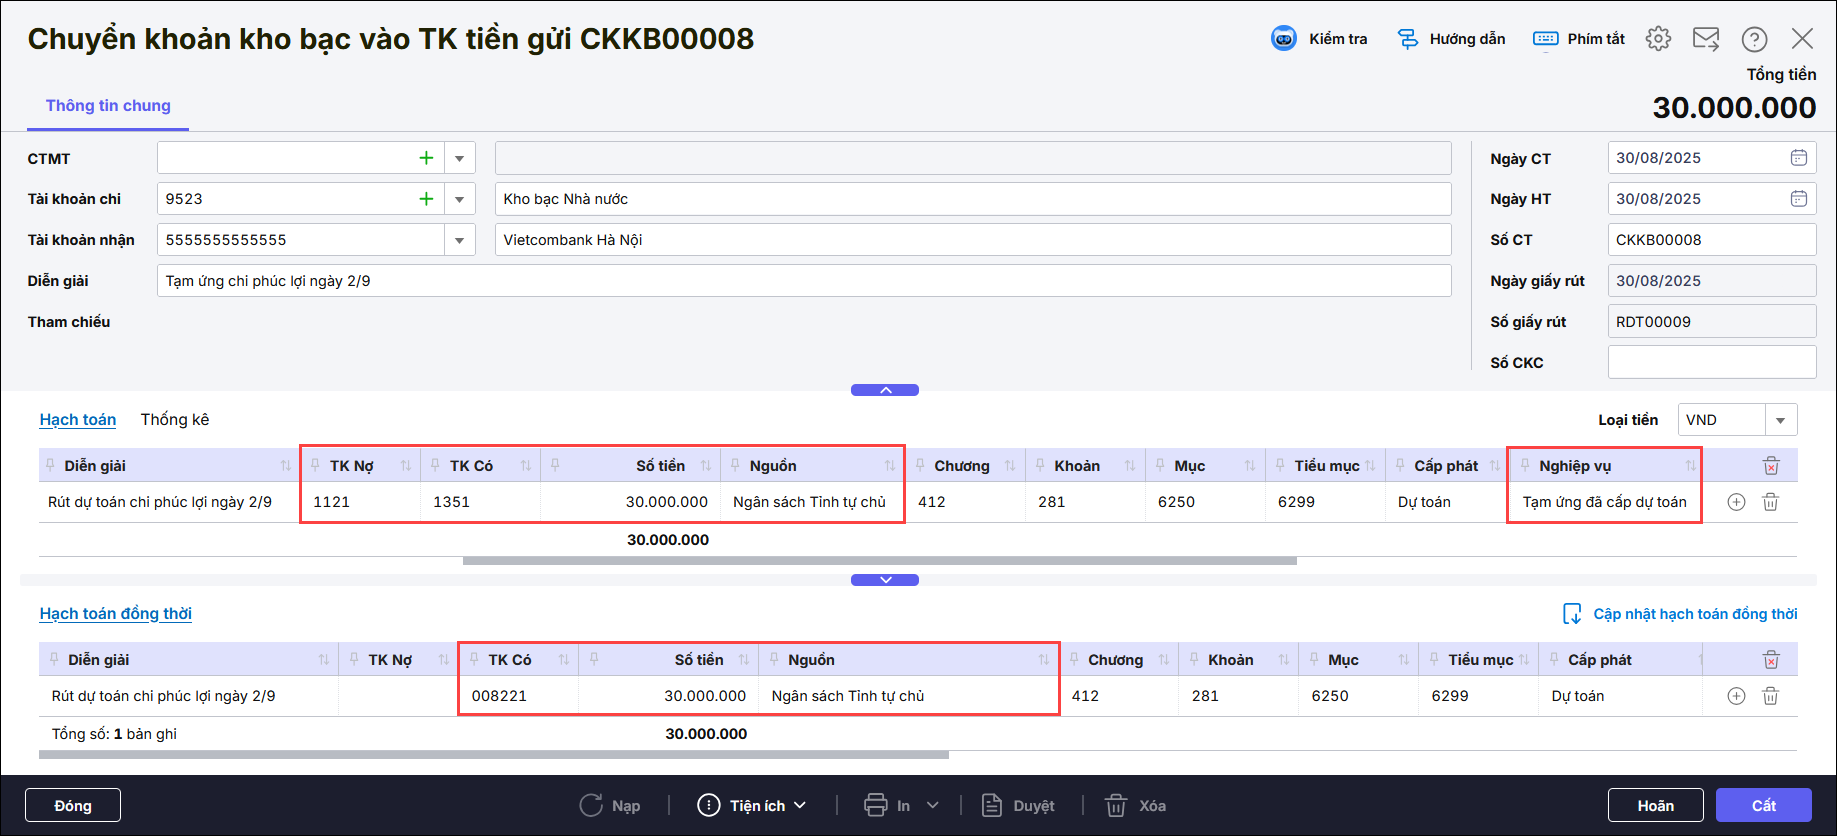The image size is (1837, 836).
Task: Expand the Loại tiền VND dropdown
Action: pyautogui.click(x=1780, y=420)
